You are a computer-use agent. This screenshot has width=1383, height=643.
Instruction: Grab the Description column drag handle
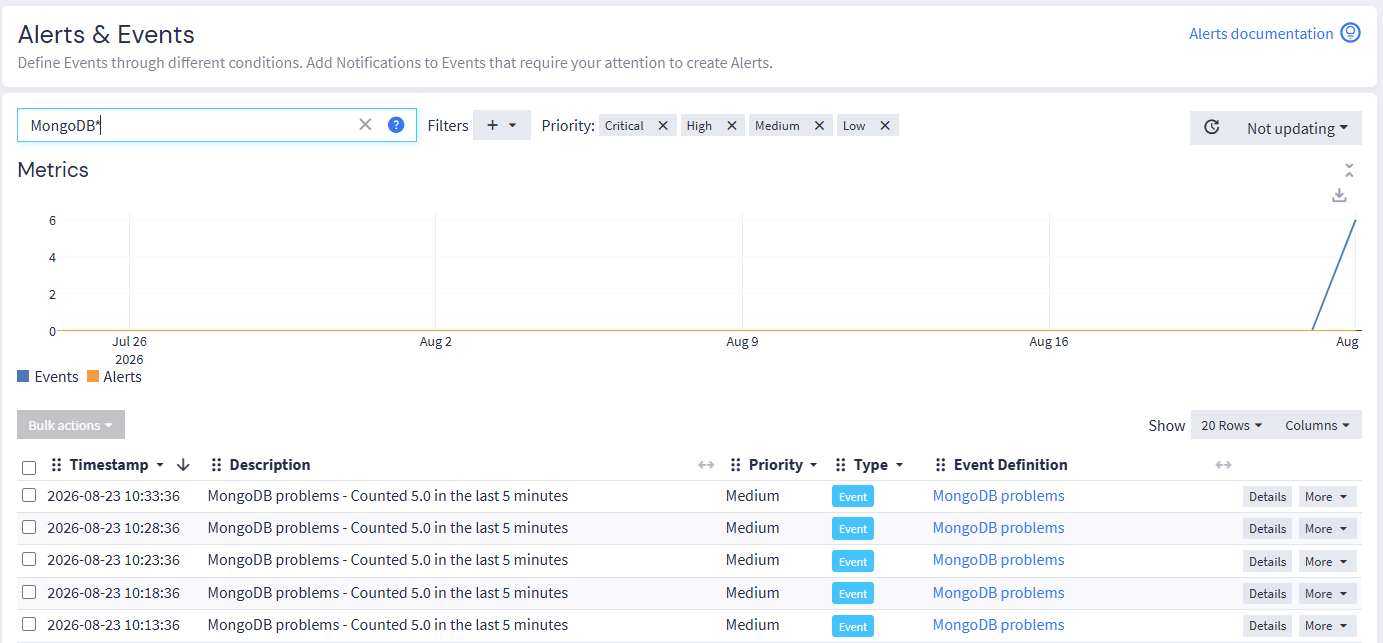[x=217, y=465]
